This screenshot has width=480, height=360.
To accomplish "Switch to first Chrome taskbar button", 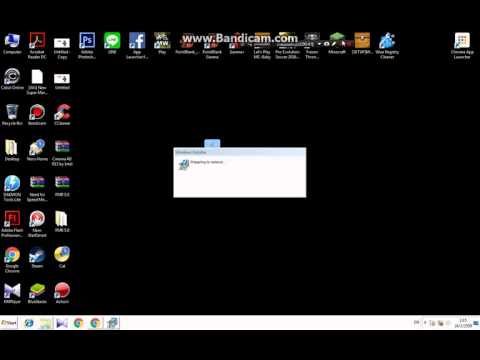I will 79,323.
